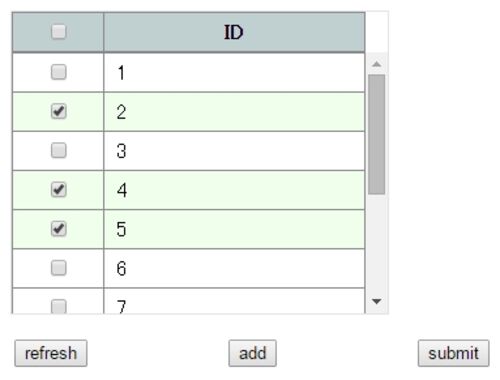Check the checkbox for row 3
The height and width of the screenshot is (380, 500).
59,150
